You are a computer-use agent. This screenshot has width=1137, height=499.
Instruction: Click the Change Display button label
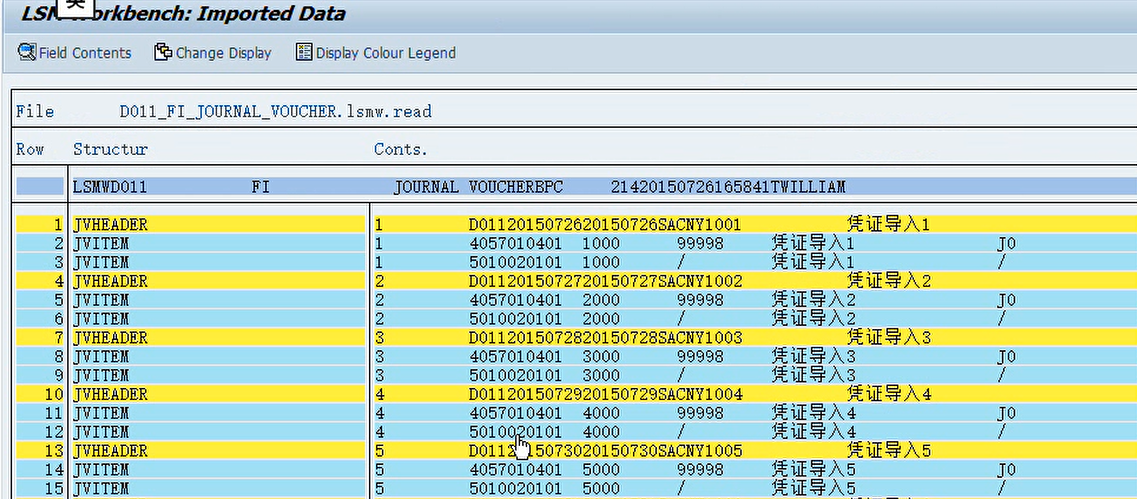(x=223, y=53)
